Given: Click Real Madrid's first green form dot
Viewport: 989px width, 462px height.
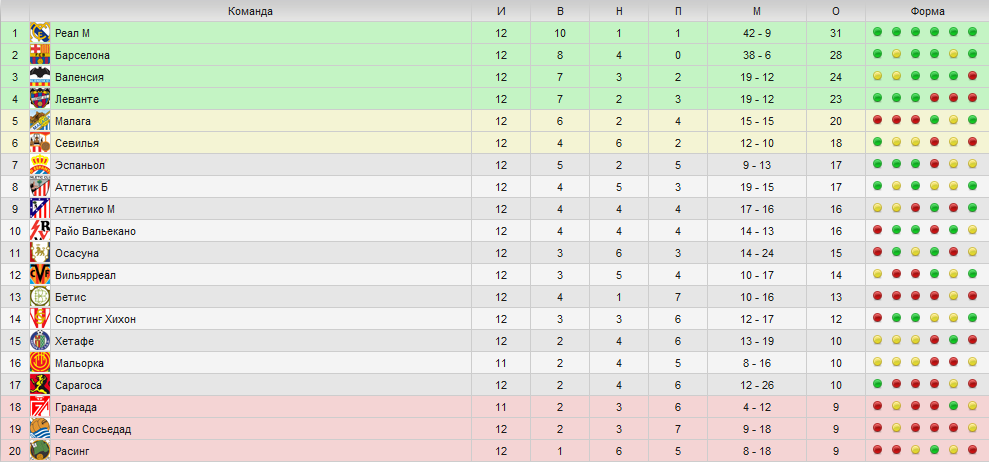Looking at the screenshot, I should 877,32.
